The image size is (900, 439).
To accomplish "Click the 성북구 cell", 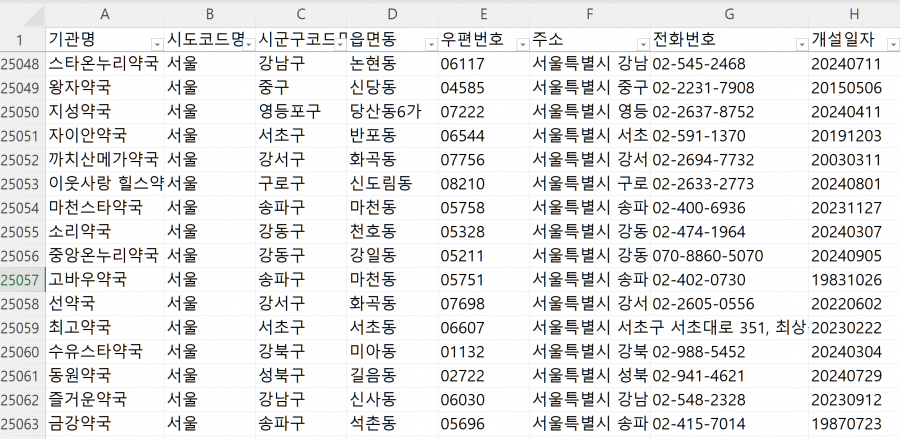I will 301,375.
